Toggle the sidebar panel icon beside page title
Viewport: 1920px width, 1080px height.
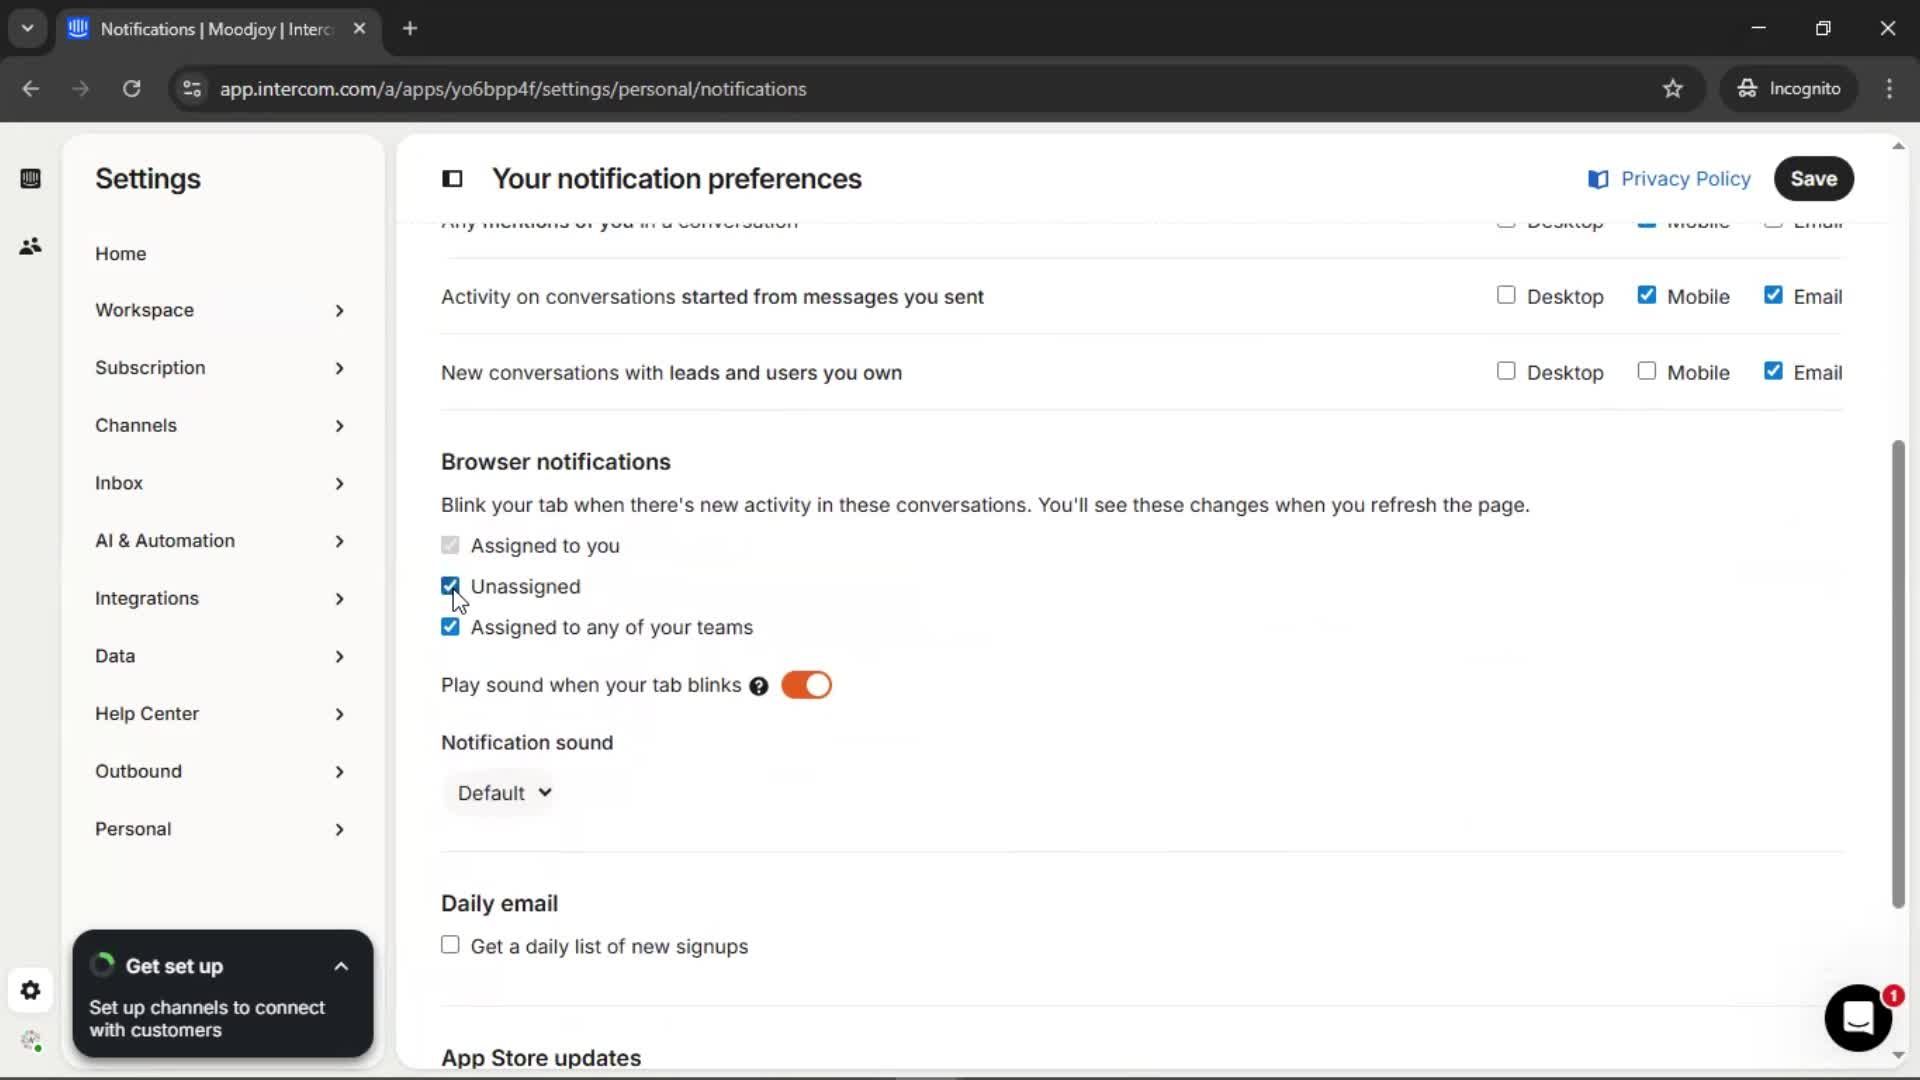(452, 179)
